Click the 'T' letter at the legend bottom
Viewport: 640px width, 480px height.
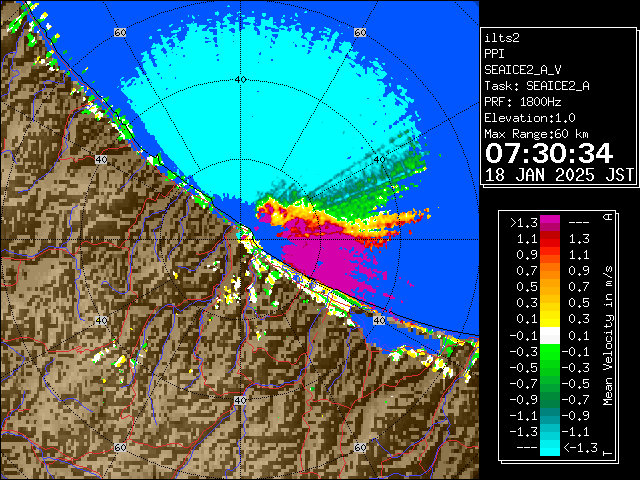(x=608, y=453)
